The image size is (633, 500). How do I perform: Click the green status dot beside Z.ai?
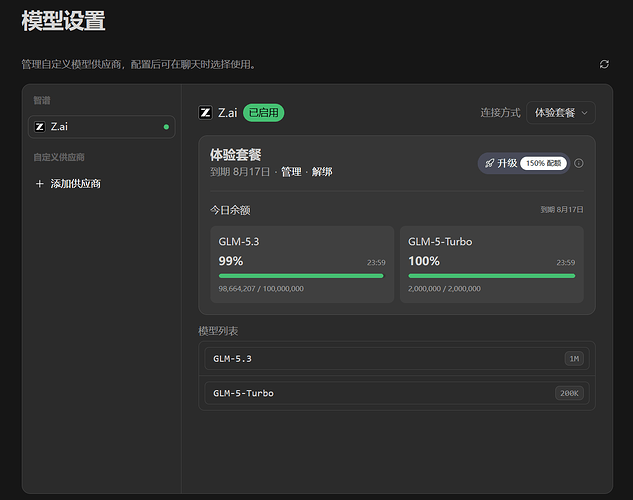[x=166, y=127]
